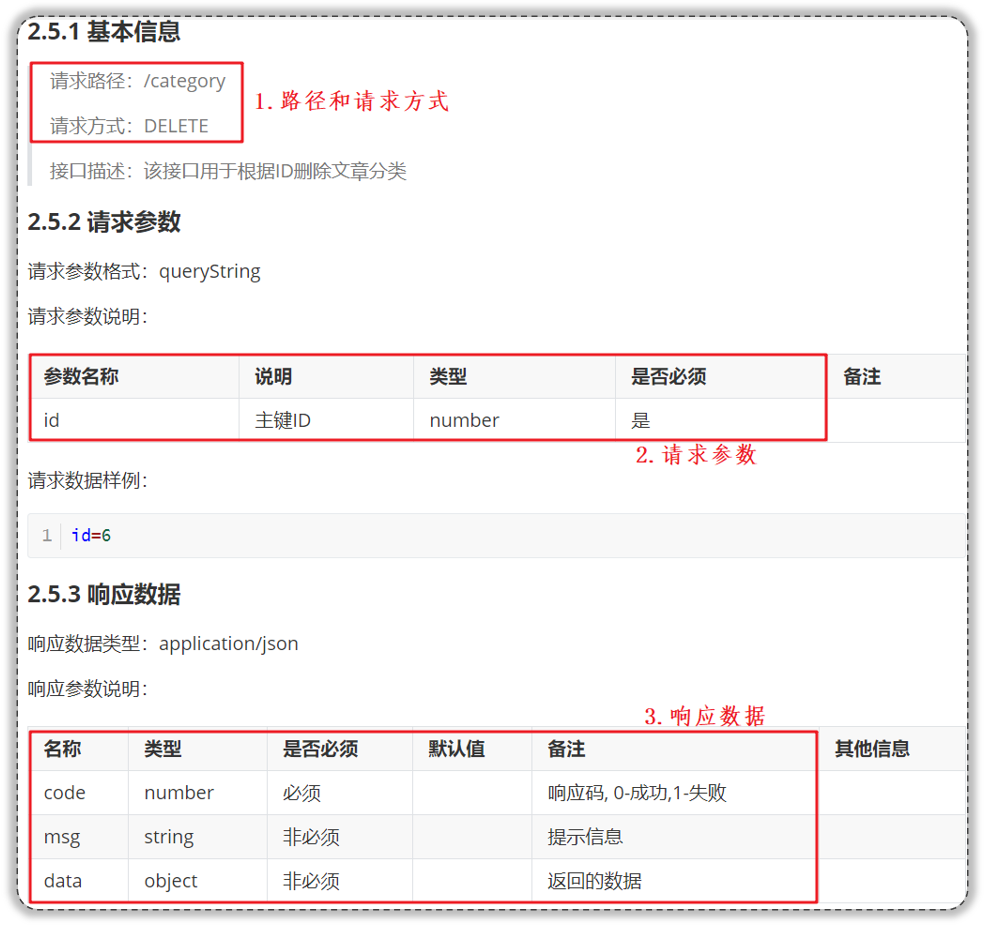999x925 pixels.
Task: Click the label 响应参数说明：
Action: pos(87,689)
